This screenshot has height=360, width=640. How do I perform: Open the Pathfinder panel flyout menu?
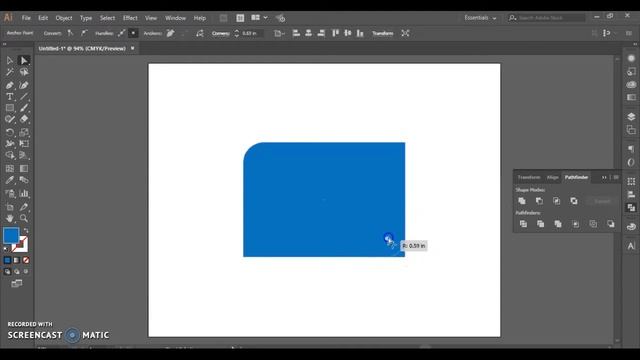[x=616, y=177]
